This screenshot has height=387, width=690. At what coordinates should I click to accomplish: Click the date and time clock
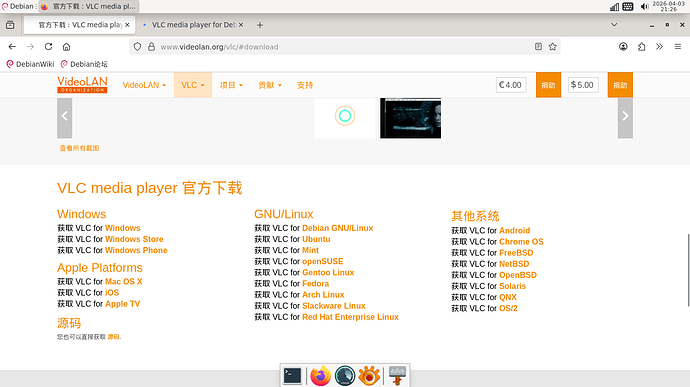[668, 6]
